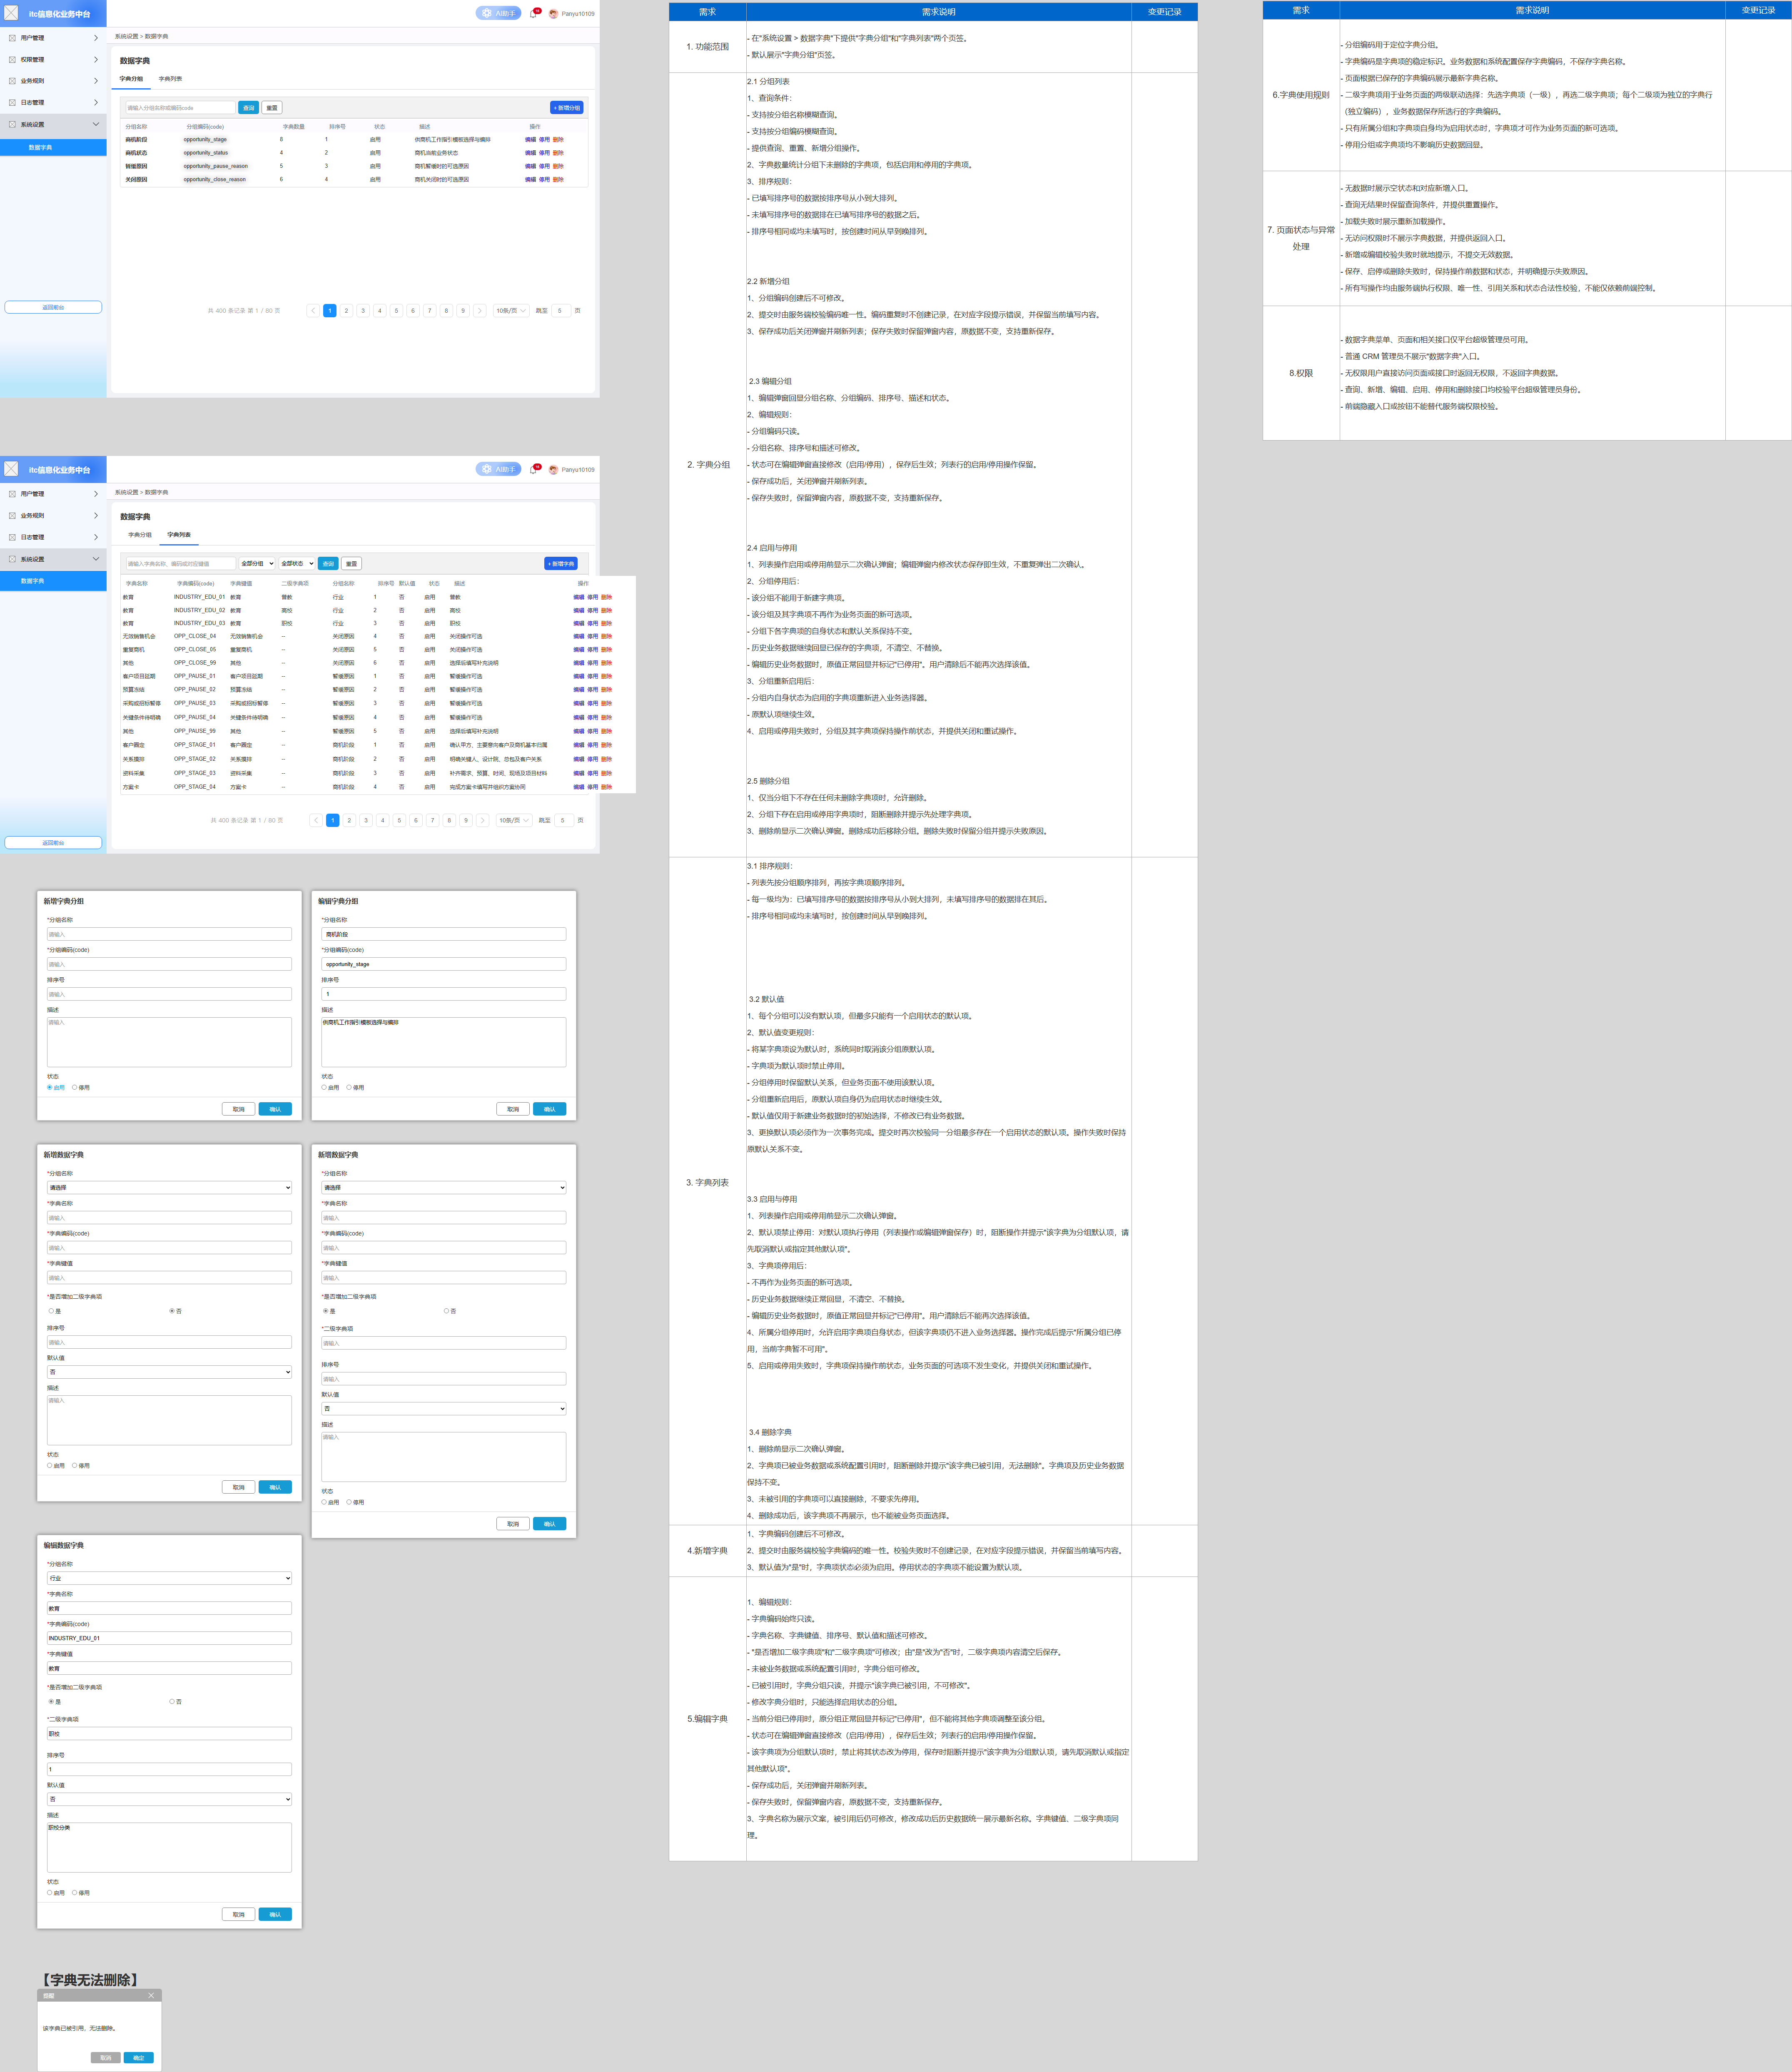The height and width of the screenshot is (2072, 1792).
Task: Close the 提醒 dialog with the X icon
Action: click(151, 1995)
